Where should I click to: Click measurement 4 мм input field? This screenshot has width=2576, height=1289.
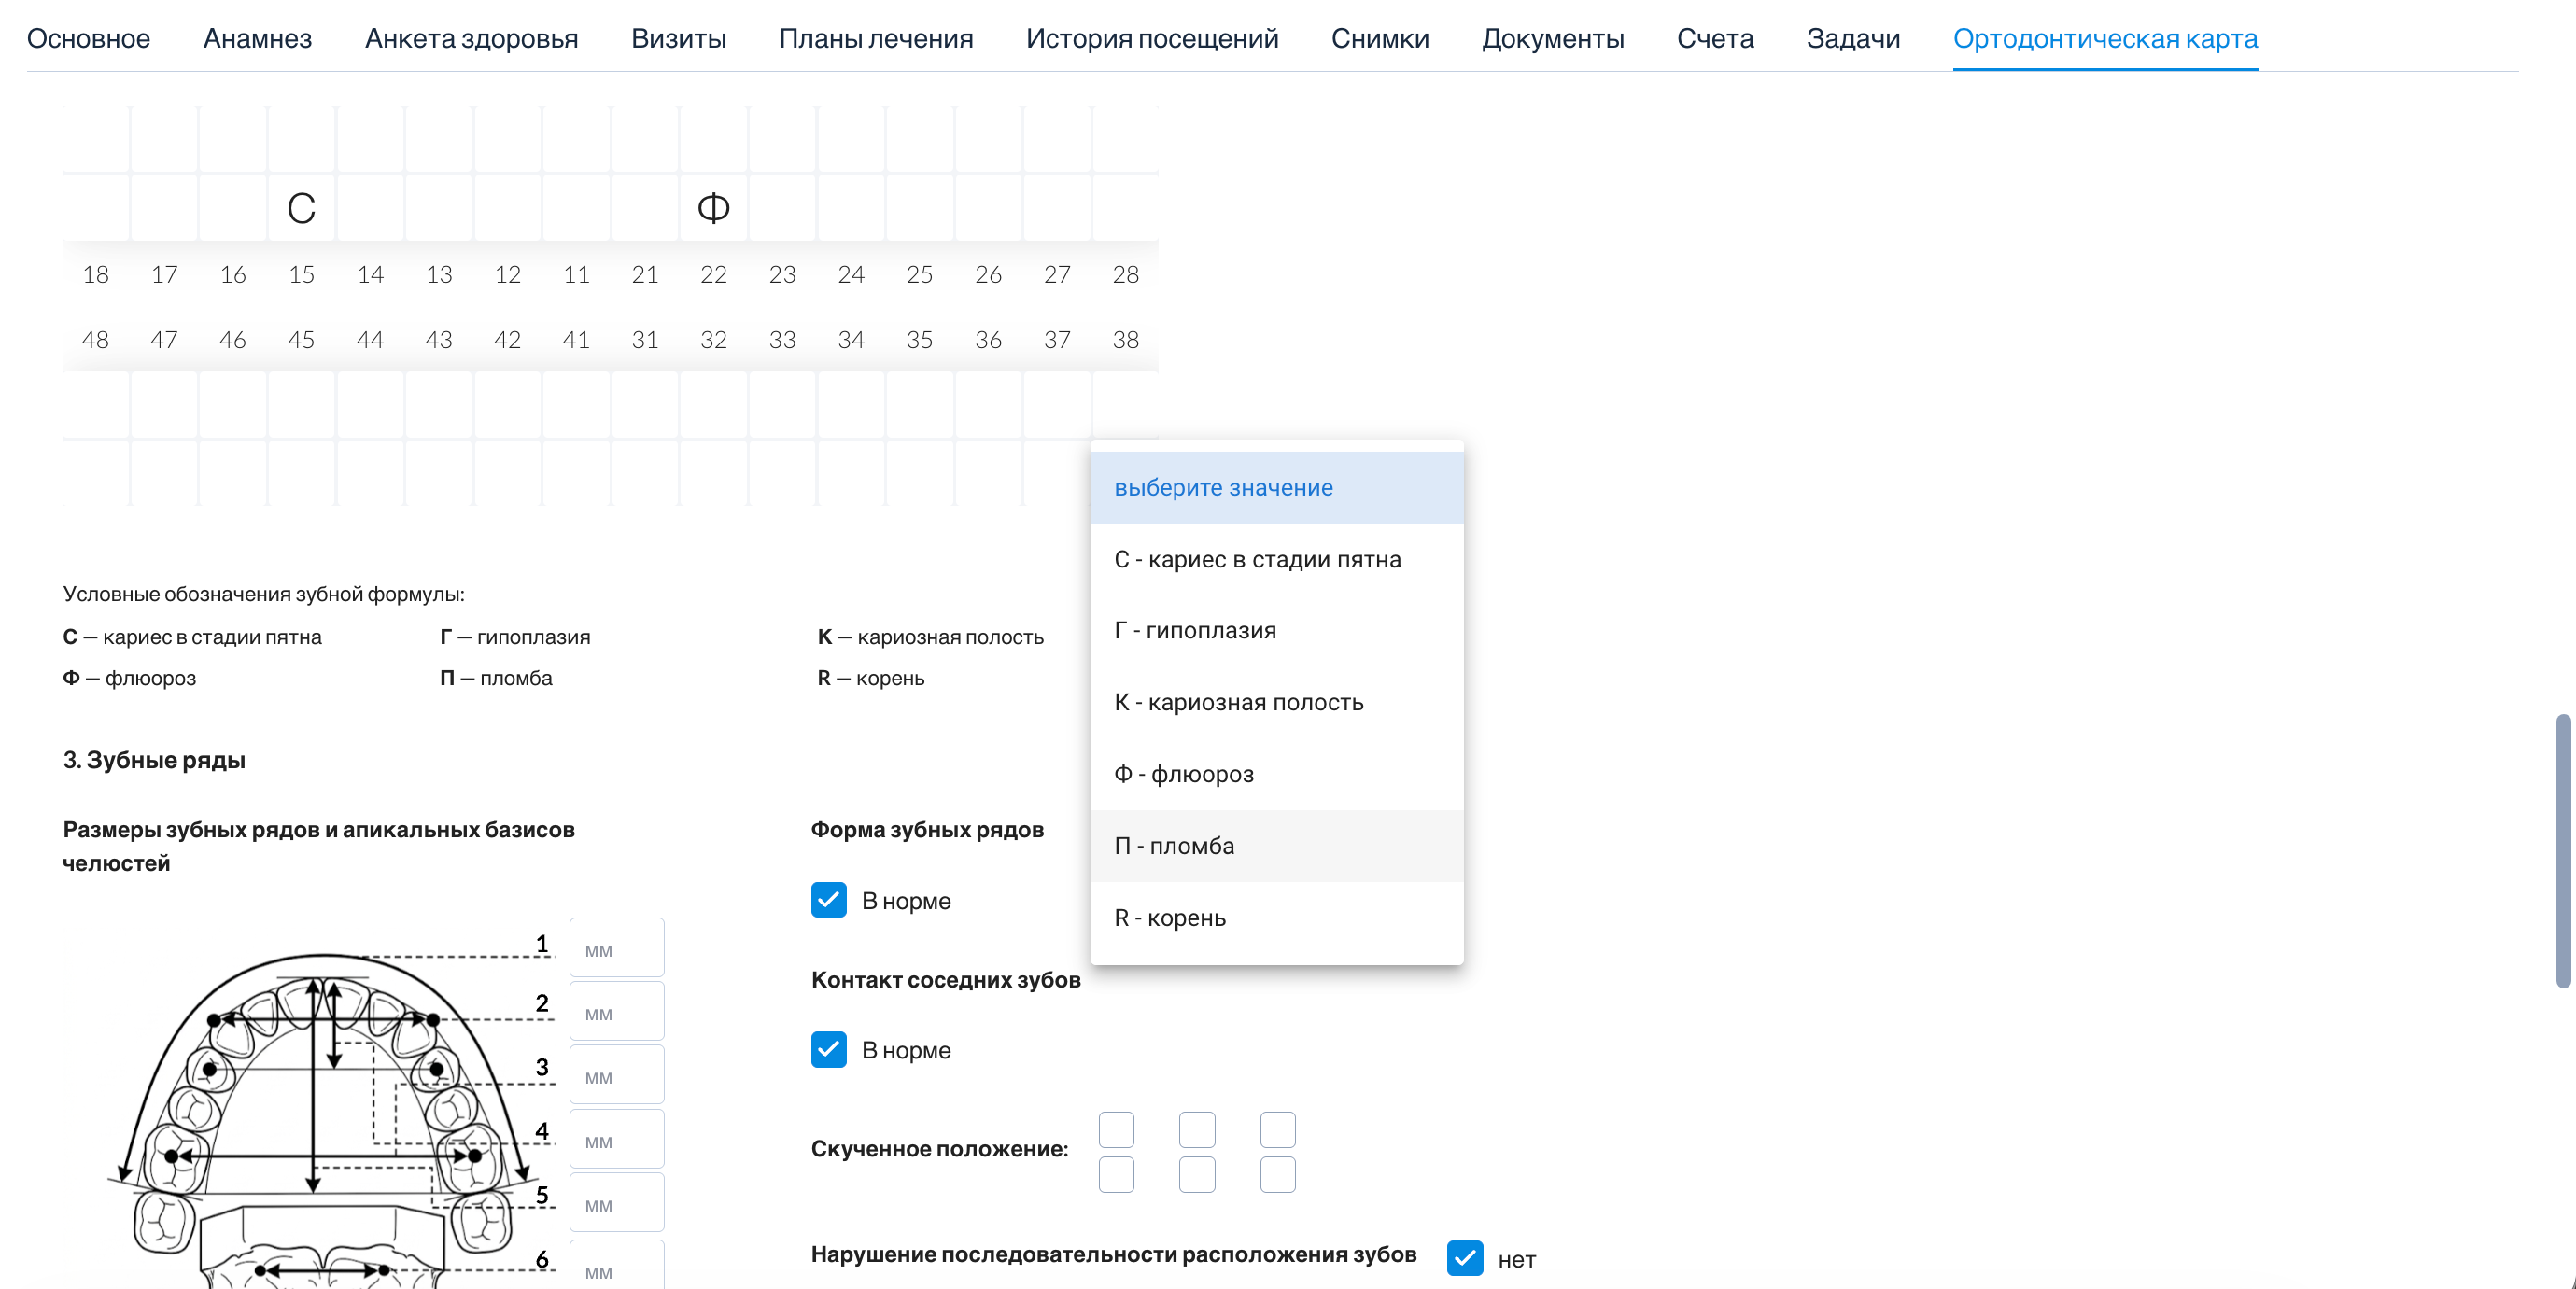click(616, 1140)
